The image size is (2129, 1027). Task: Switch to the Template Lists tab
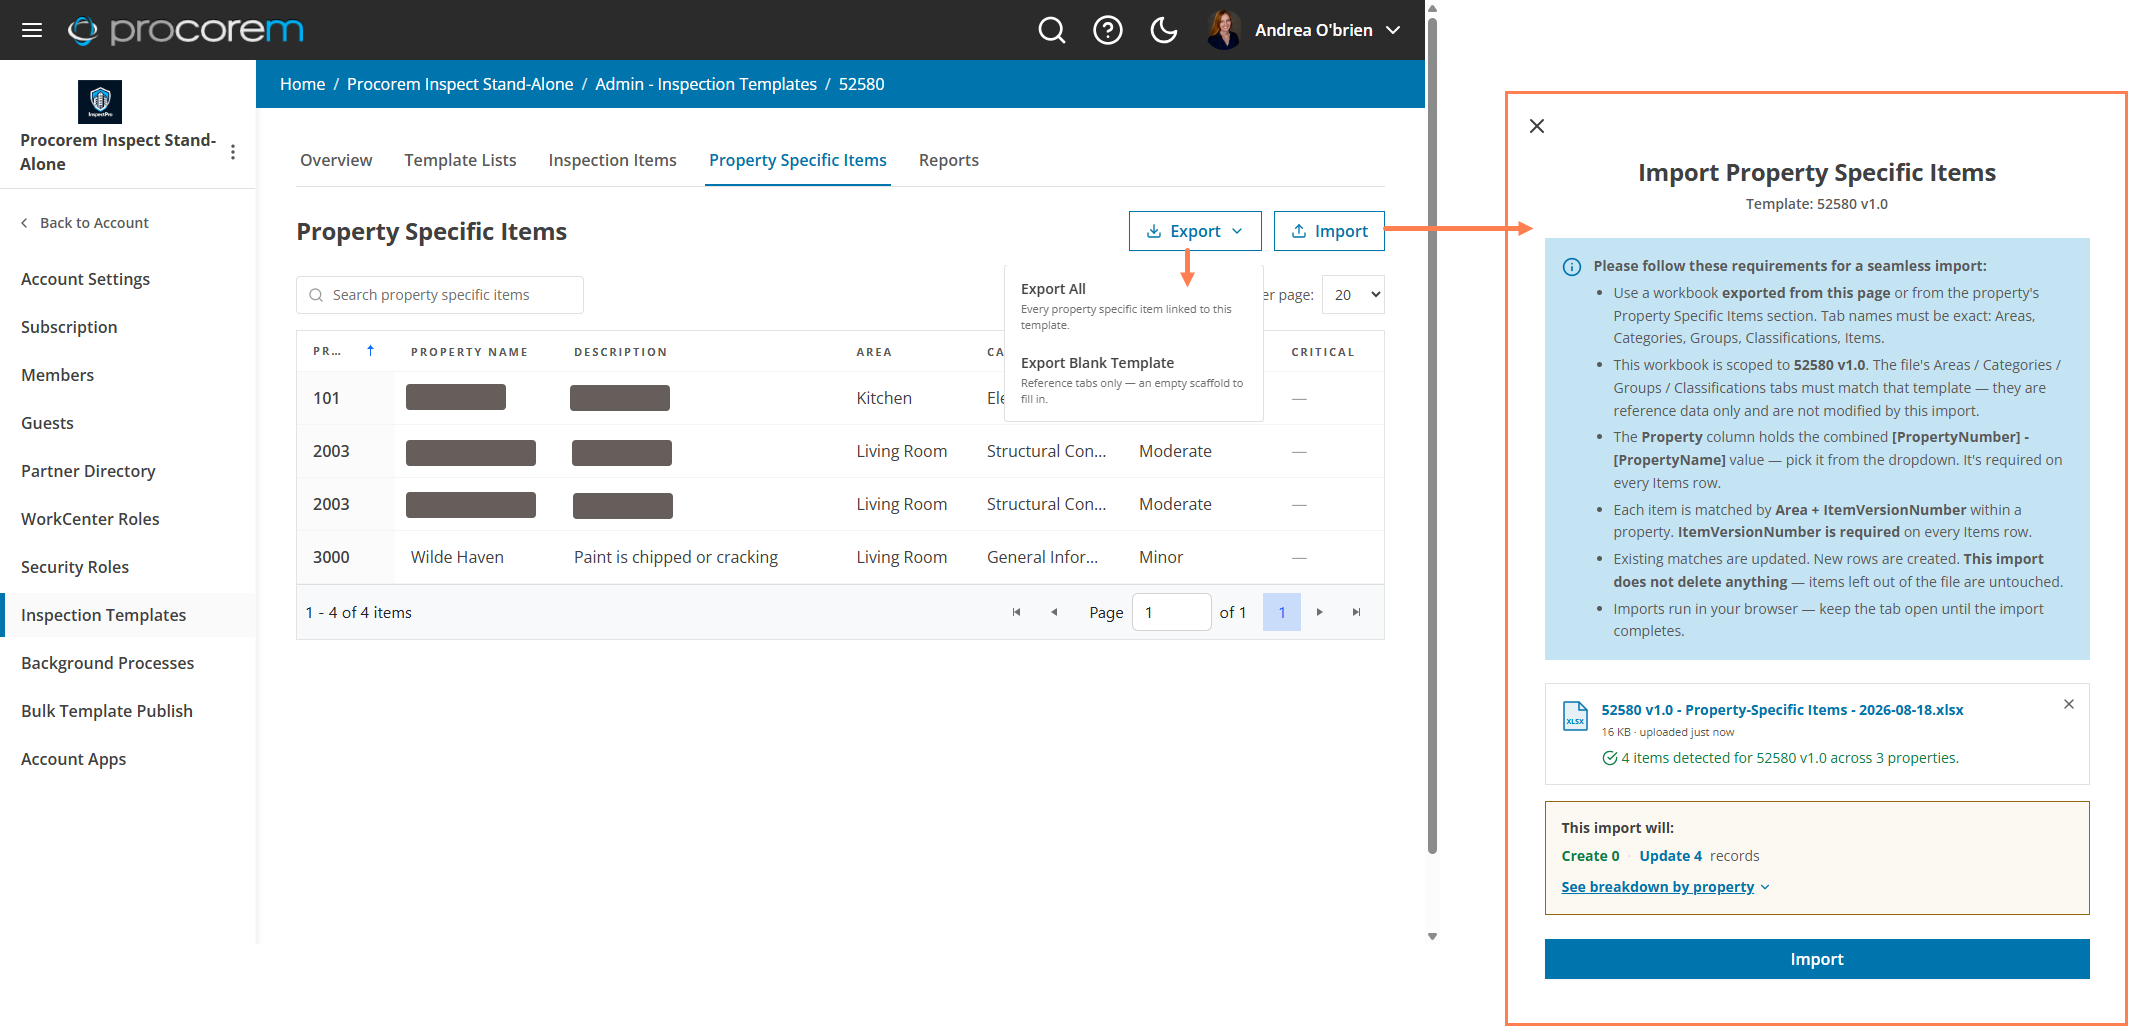(x=460, y=160)
